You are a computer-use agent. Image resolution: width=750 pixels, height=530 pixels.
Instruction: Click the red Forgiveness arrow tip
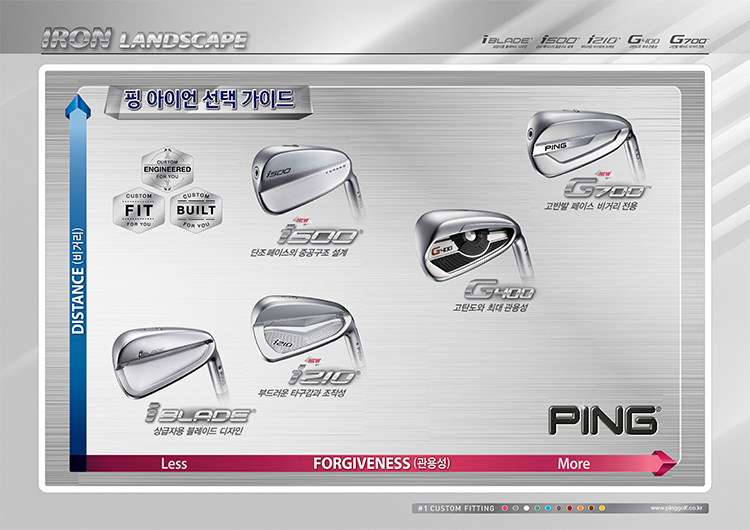tap(661, 463)
